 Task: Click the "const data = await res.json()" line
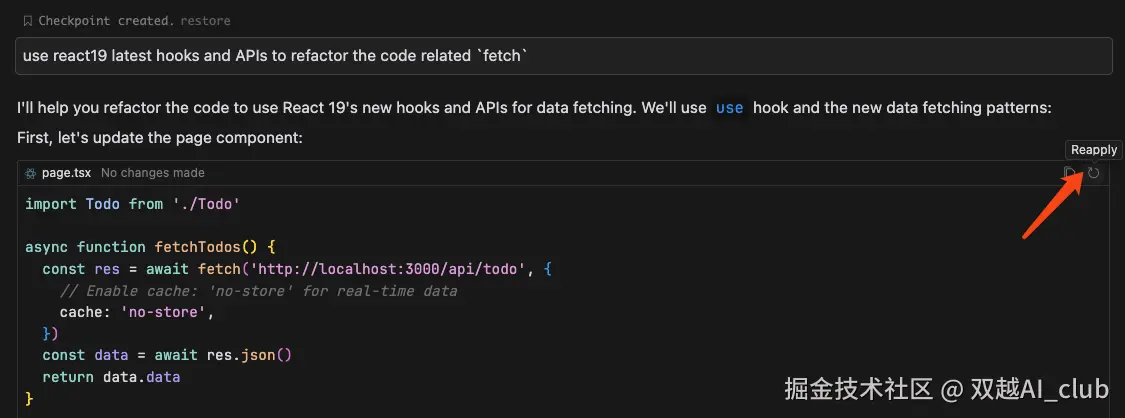166,355
